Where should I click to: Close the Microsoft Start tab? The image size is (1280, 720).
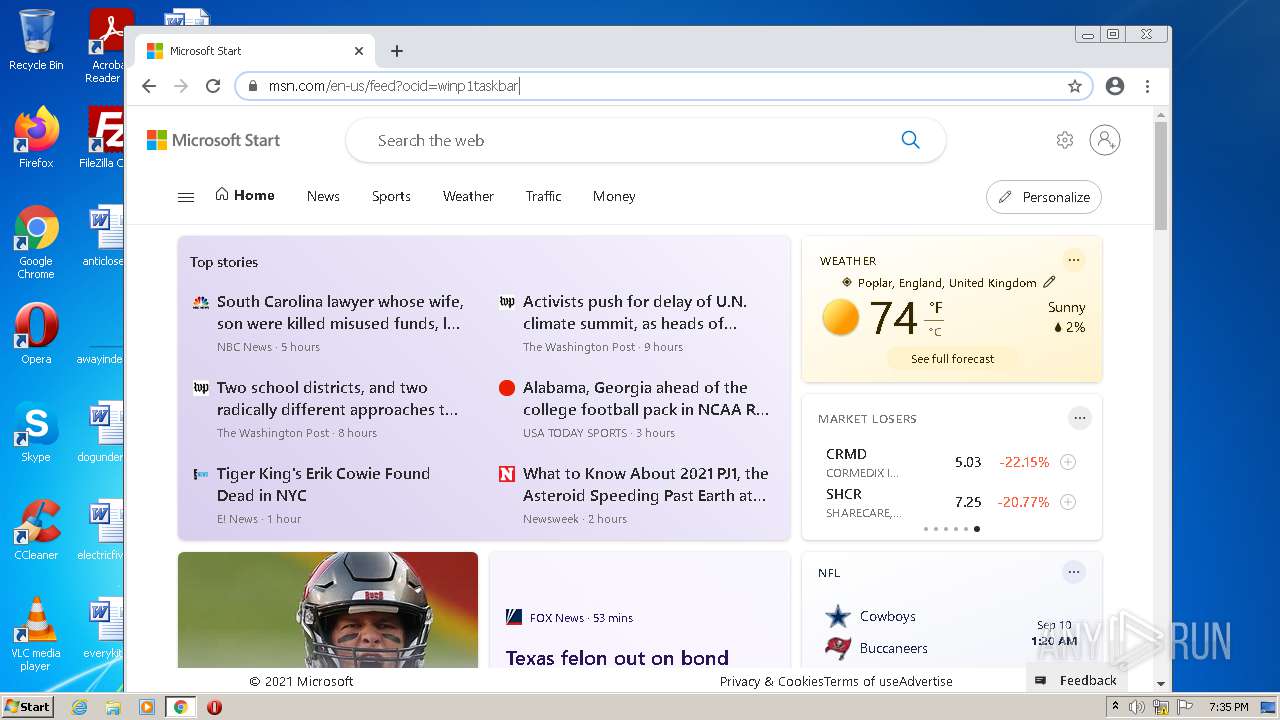359,51
